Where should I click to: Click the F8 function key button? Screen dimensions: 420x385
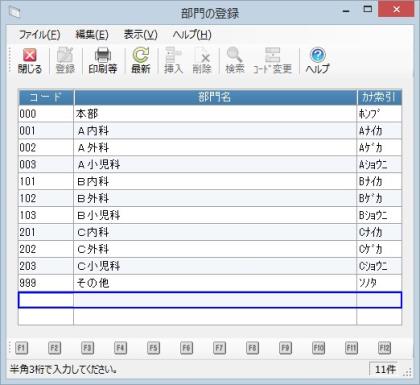pos(252,348)
